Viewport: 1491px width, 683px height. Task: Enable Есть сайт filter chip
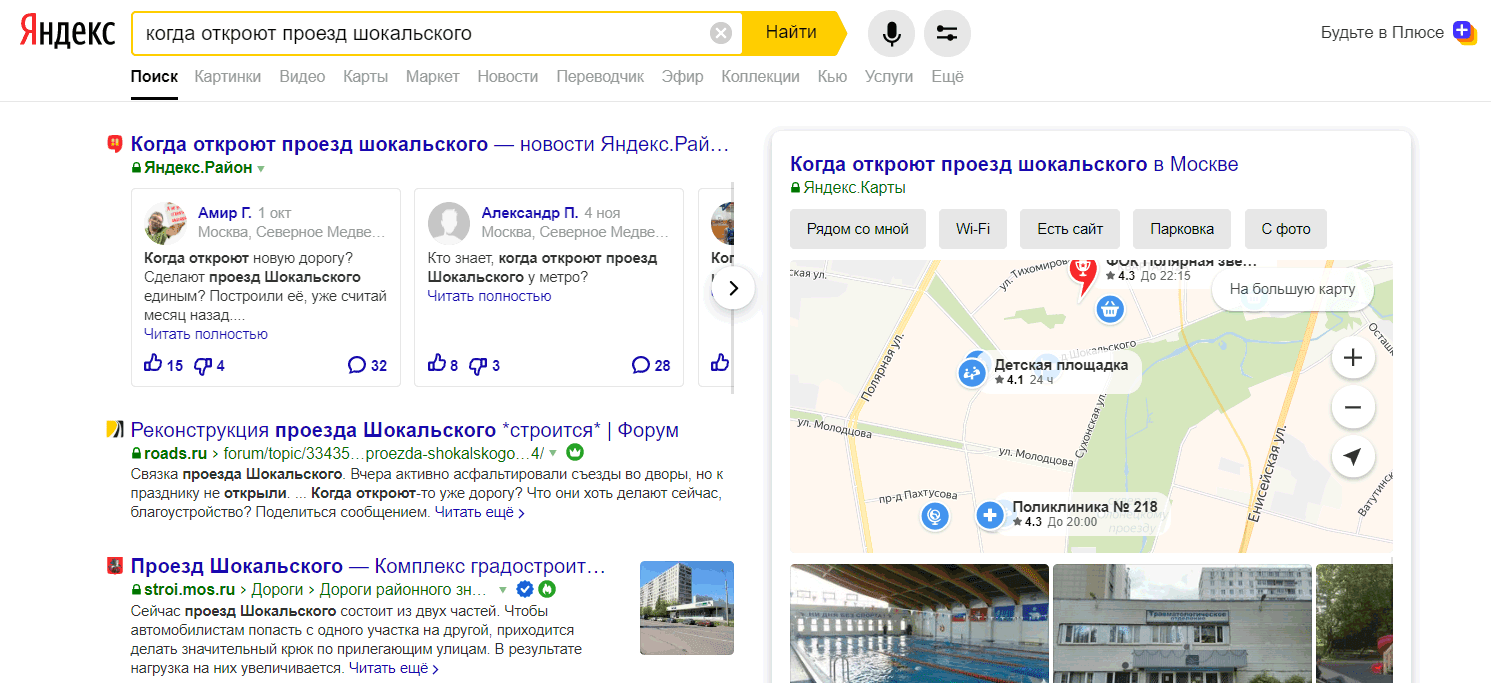pyautogui.click(x=1070, y=229)
